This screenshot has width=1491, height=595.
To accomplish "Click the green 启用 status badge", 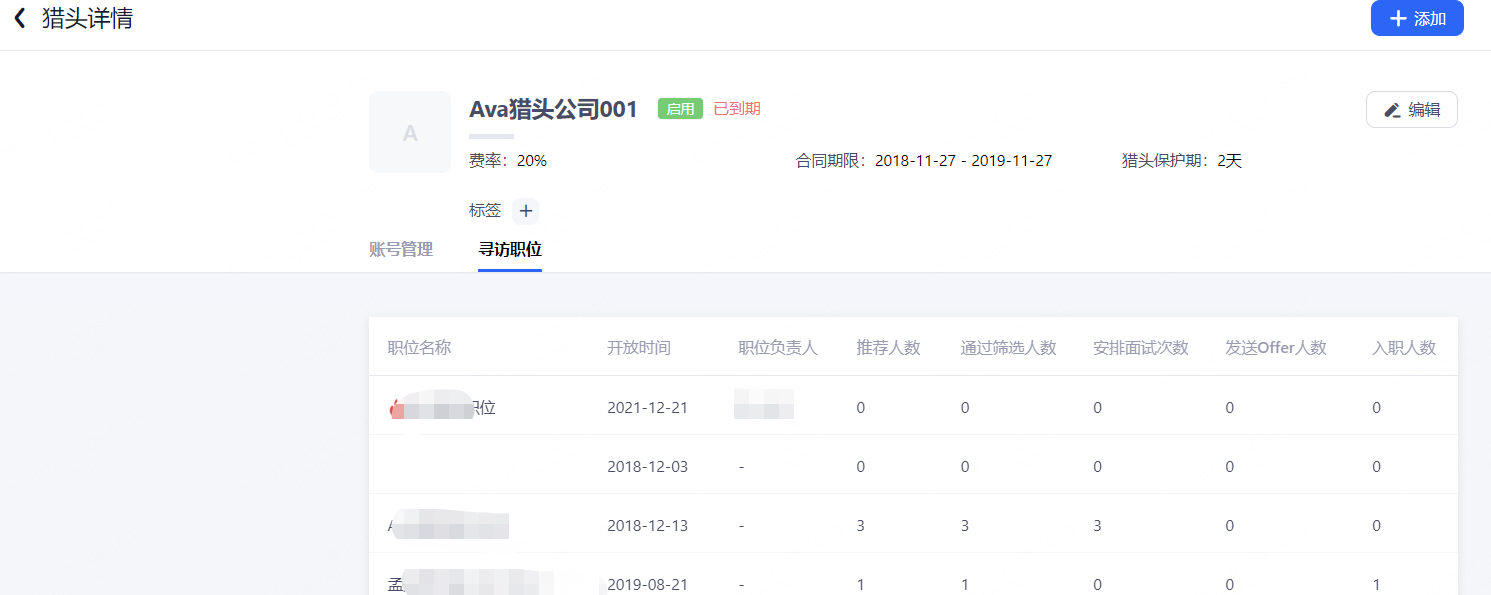I will 680,109.
